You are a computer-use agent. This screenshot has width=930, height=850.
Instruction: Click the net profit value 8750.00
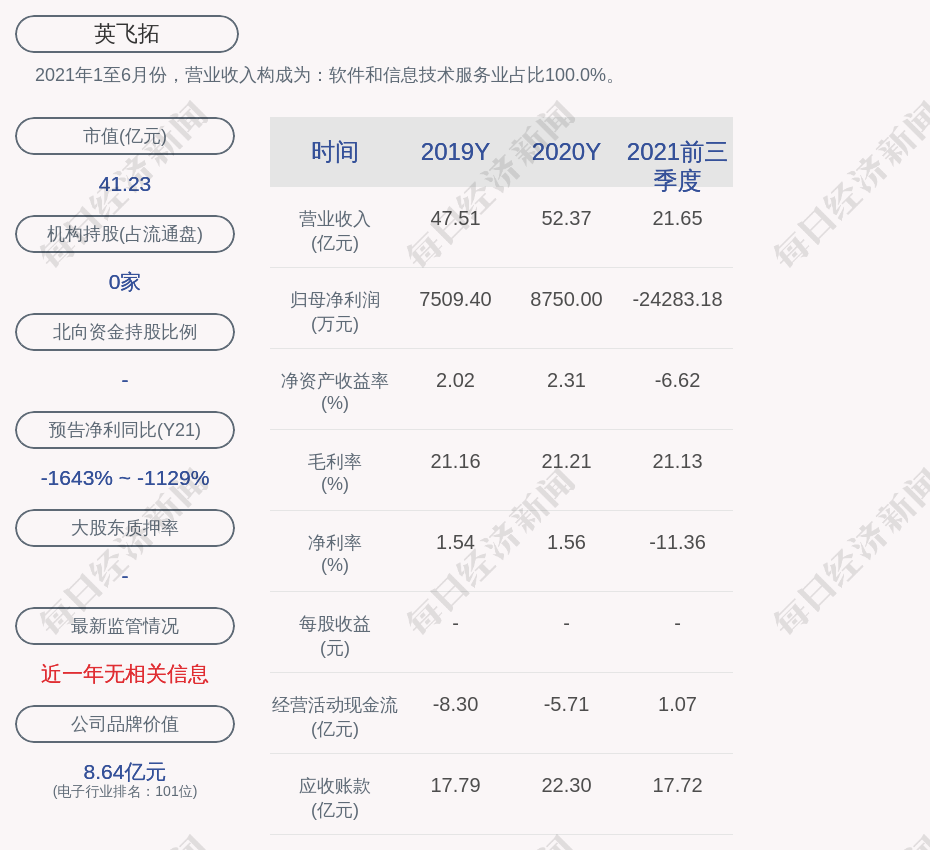566,300
